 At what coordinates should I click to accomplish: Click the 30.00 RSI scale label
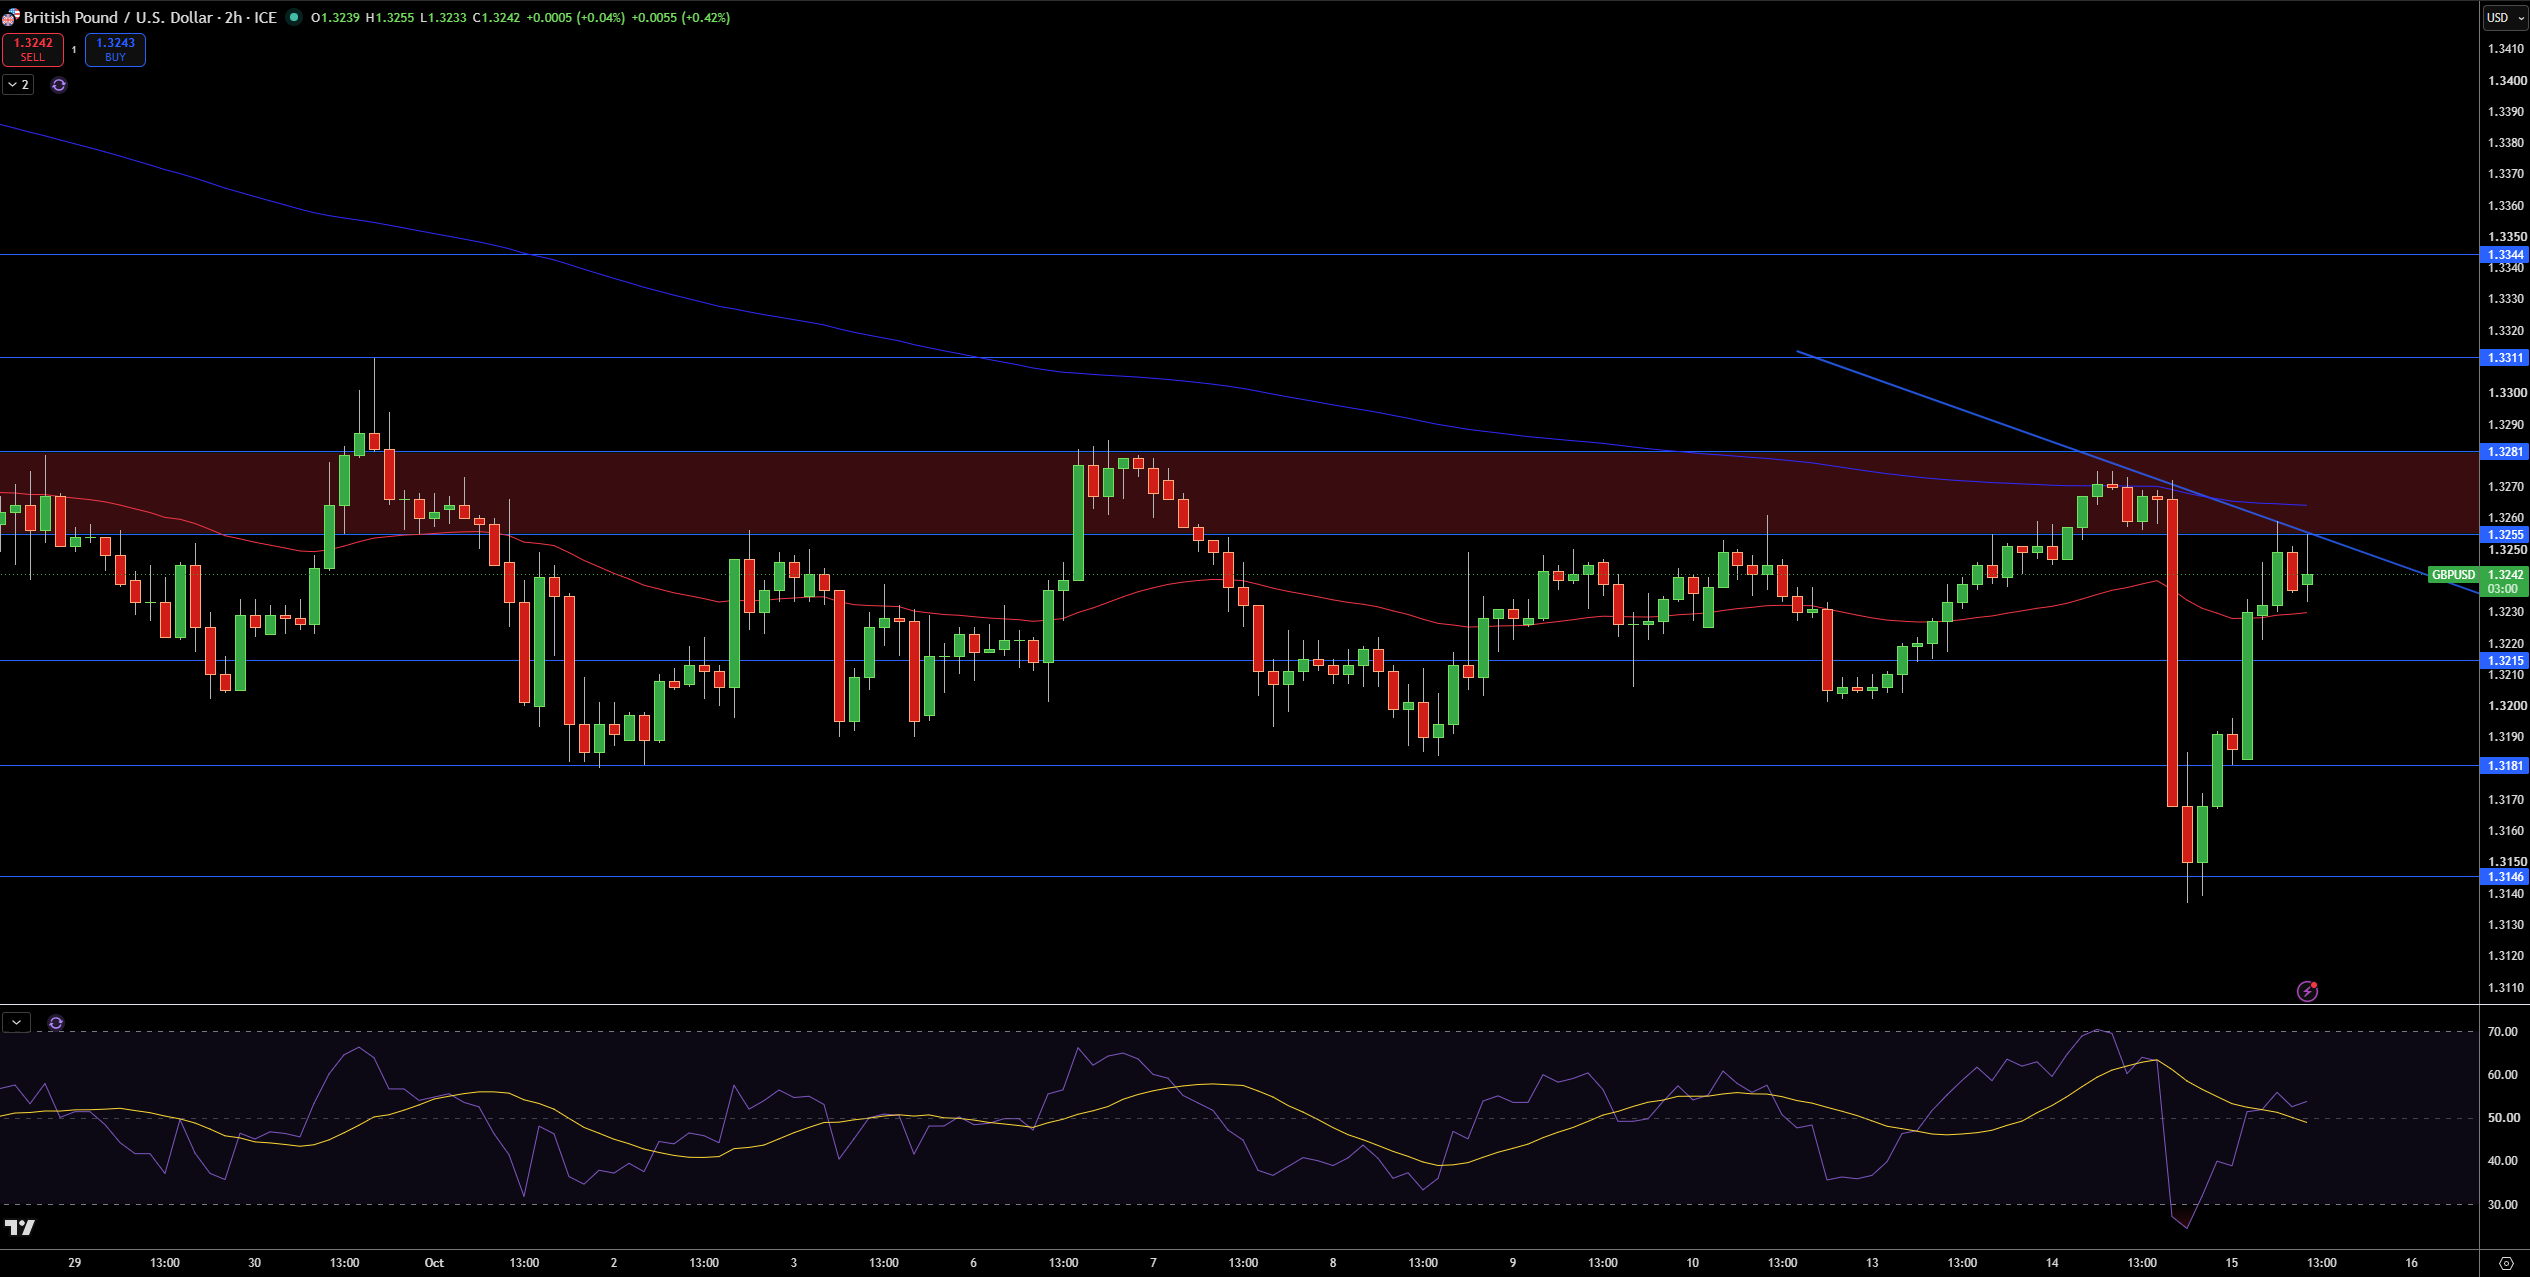(x=2503, y=1205)
